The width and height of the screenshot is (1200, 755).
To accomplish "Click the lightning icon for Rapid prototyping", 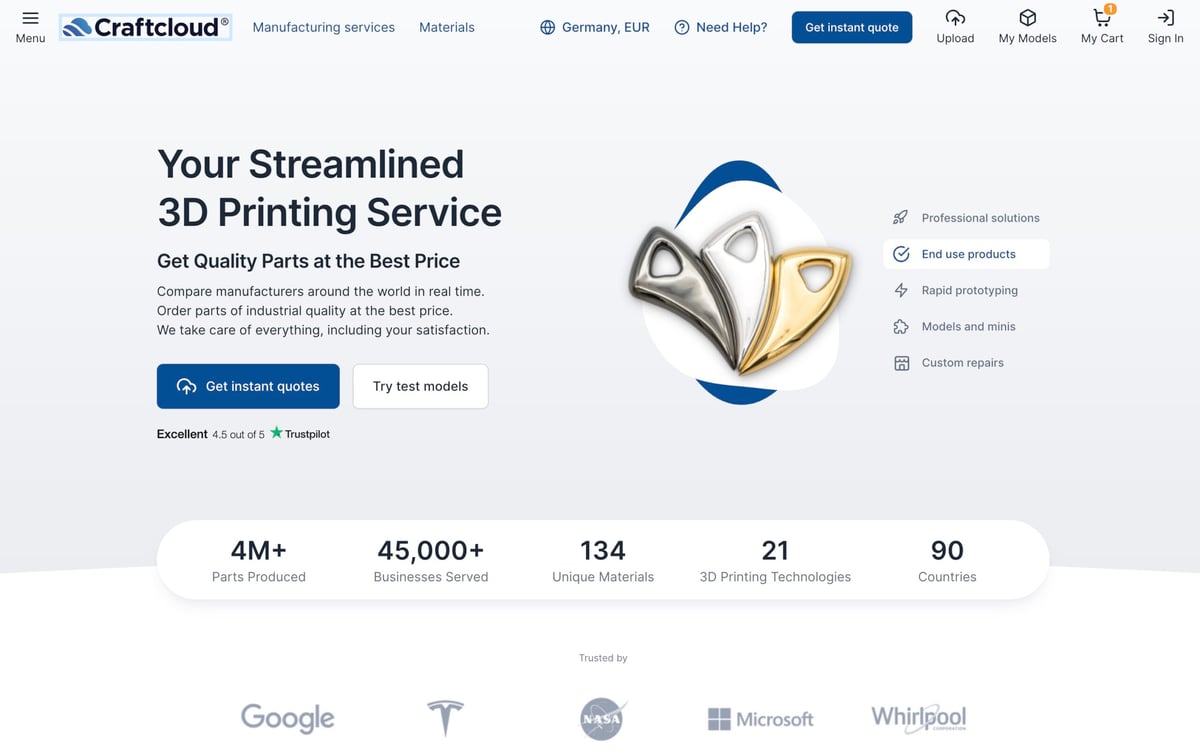I will [901, 290].
